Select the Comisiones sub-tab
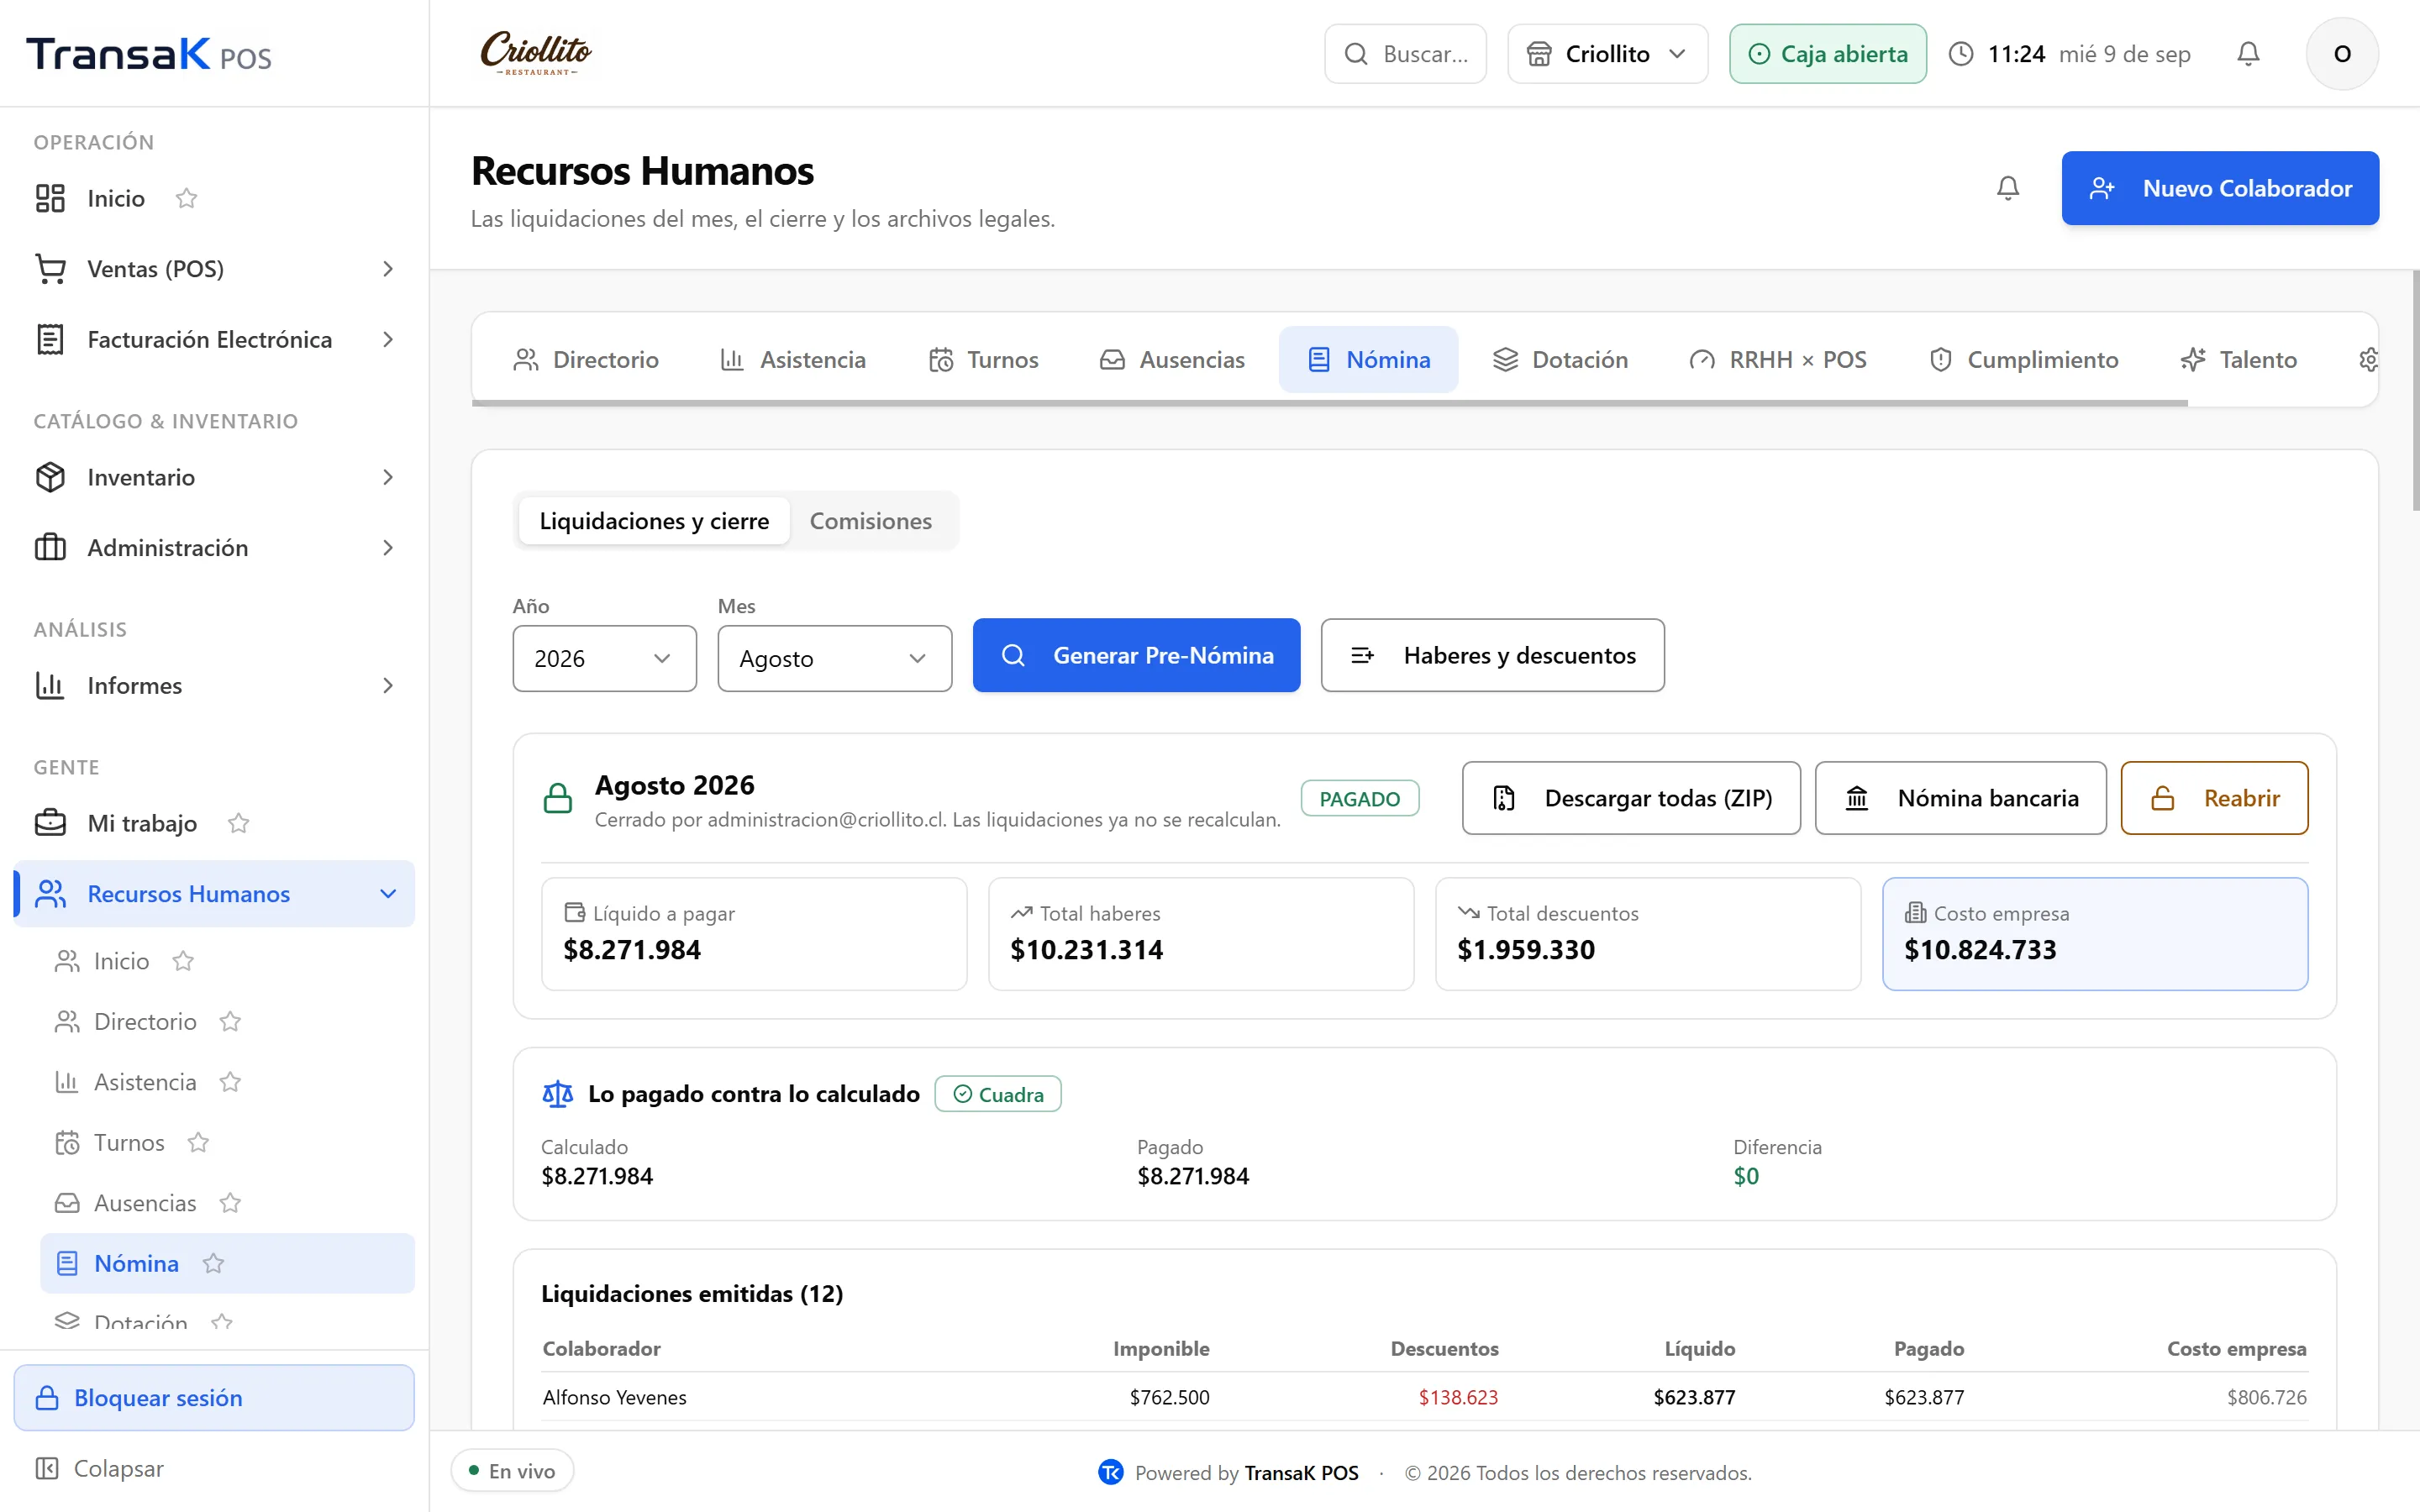 pyautogui.click(x=870, y=521)
